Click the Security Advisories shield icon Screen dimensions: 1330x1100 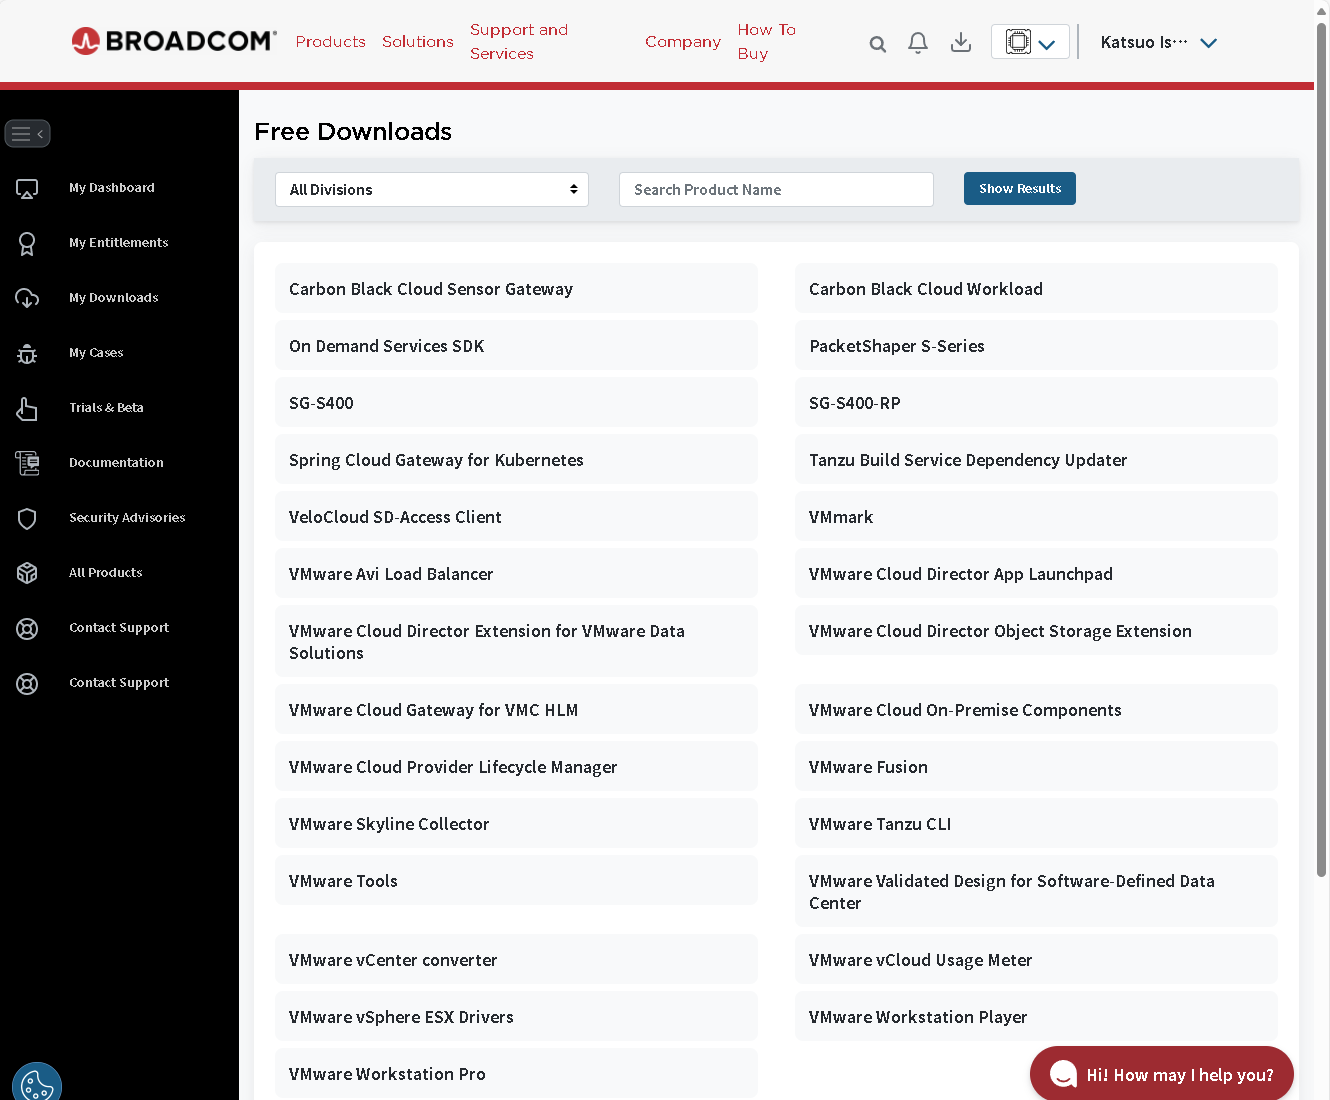point(27,518)
